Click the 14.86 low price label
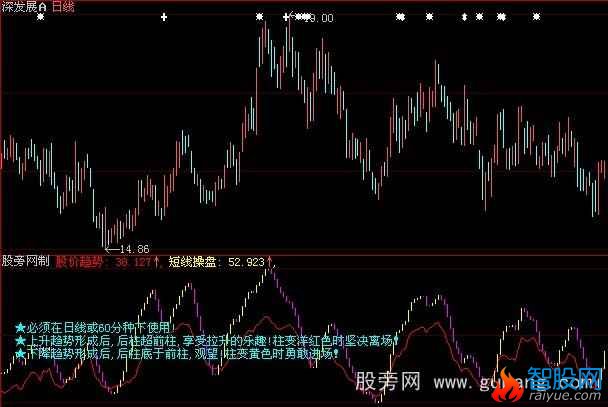 [135, 249]
